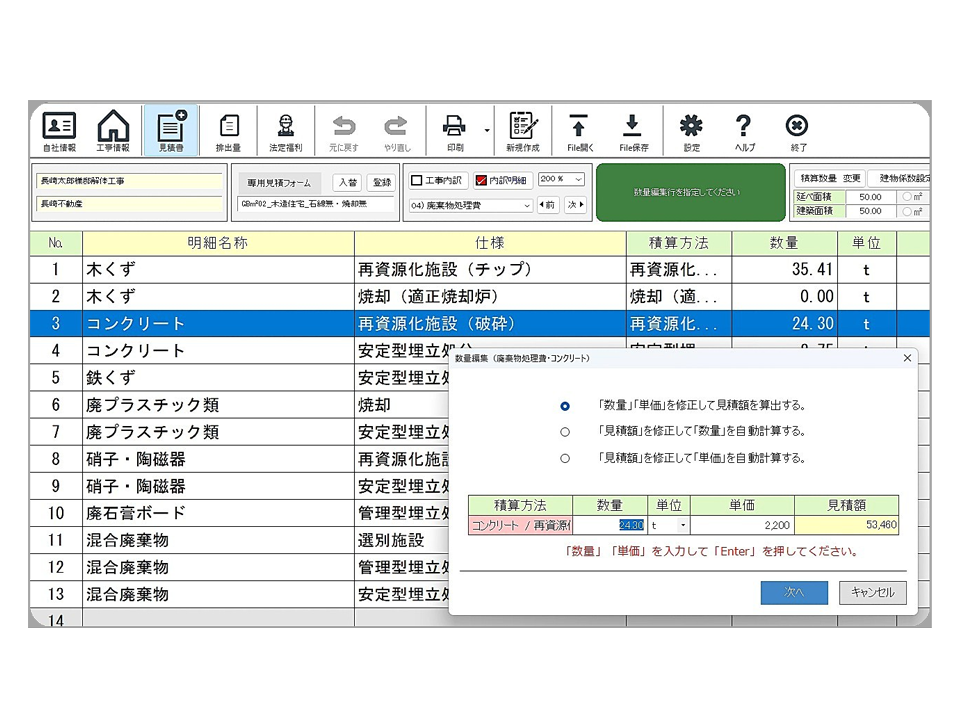The image size is (960, 720).
Task: Click the 明細名称 column header
Action: click(x=218, y=243)
